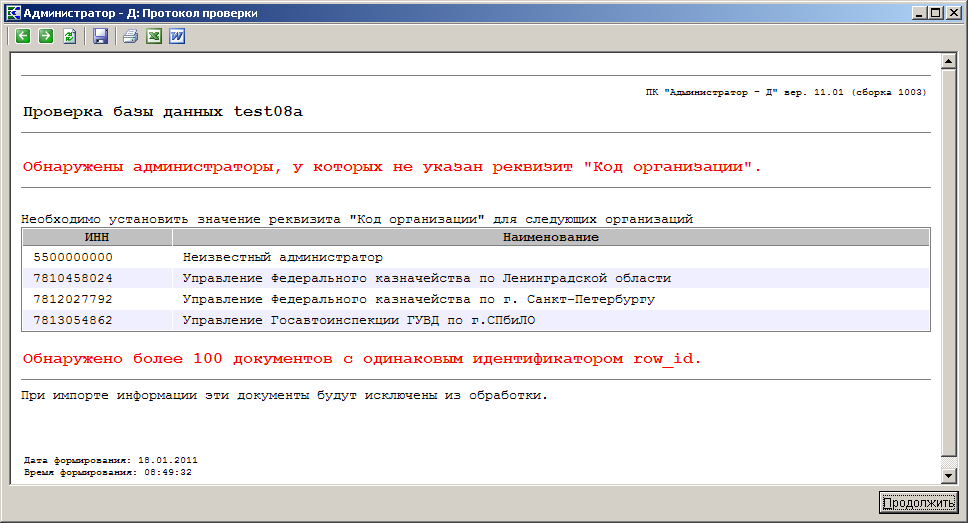Click the scrollbar up arrow

coord(949,61)
